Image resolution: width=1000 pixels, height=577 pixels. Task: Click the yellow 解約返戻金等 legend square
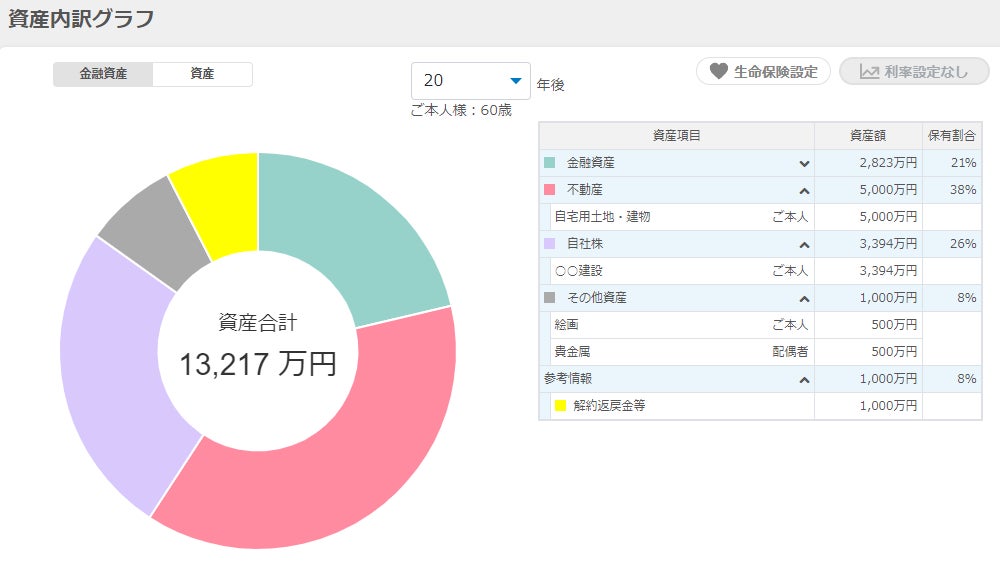click(x=560, y=405)
